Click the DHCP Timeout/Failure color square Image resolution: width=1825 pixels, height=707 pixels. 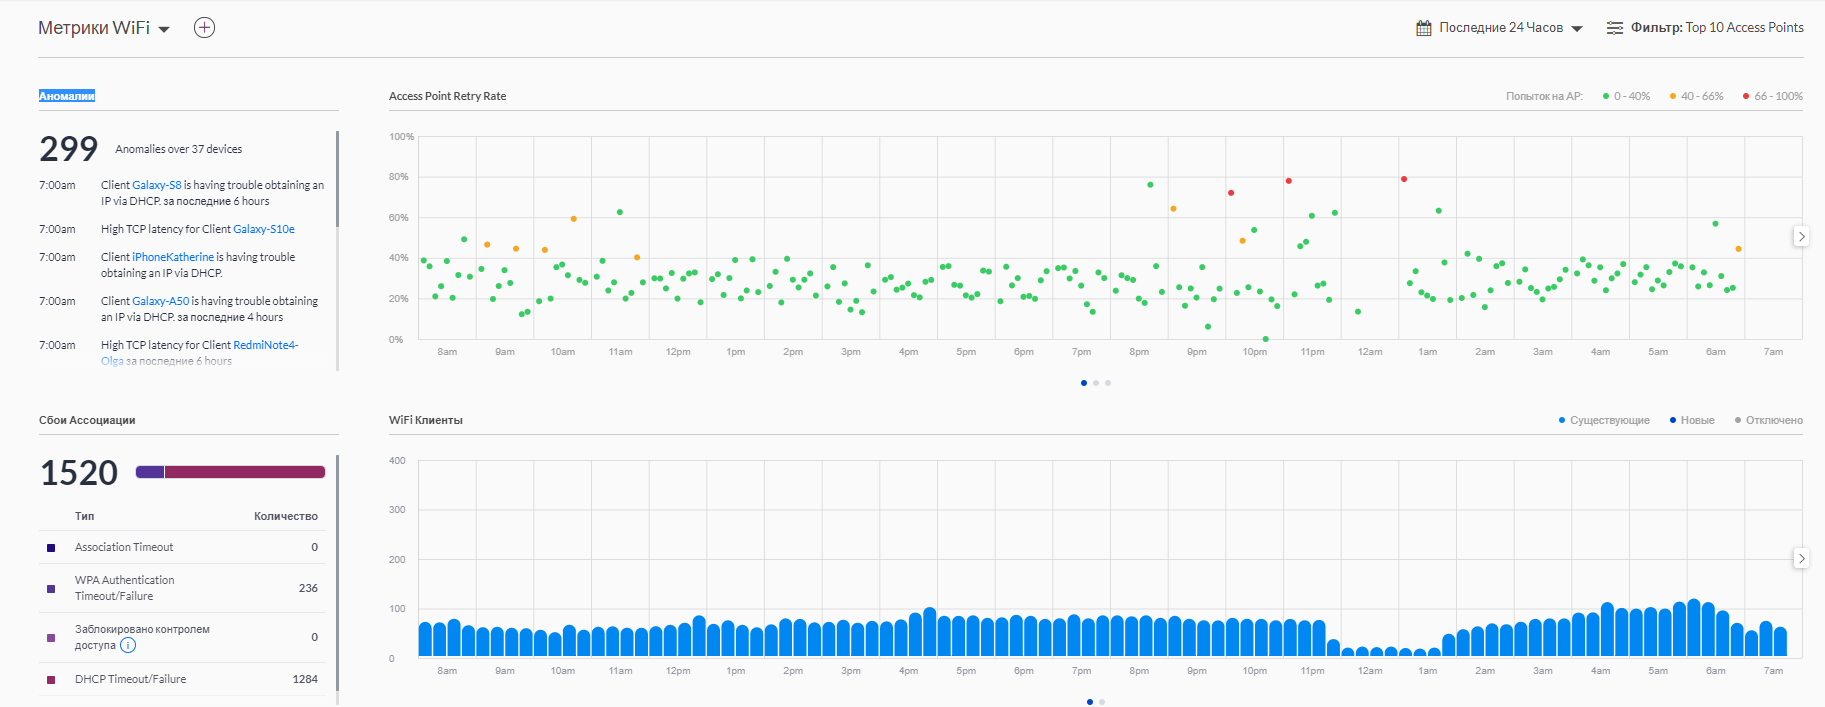[51, 680]
